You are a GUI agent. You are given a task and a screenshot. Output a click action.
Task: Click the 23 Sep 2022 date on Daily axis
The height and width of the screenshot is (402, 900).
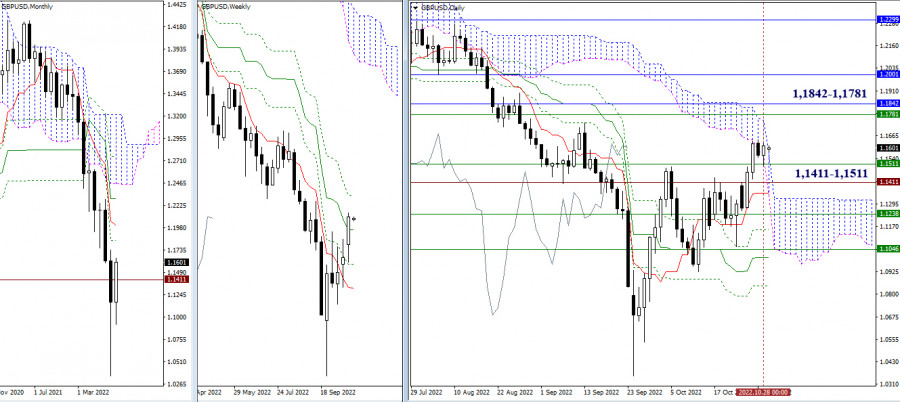[646, 392]
